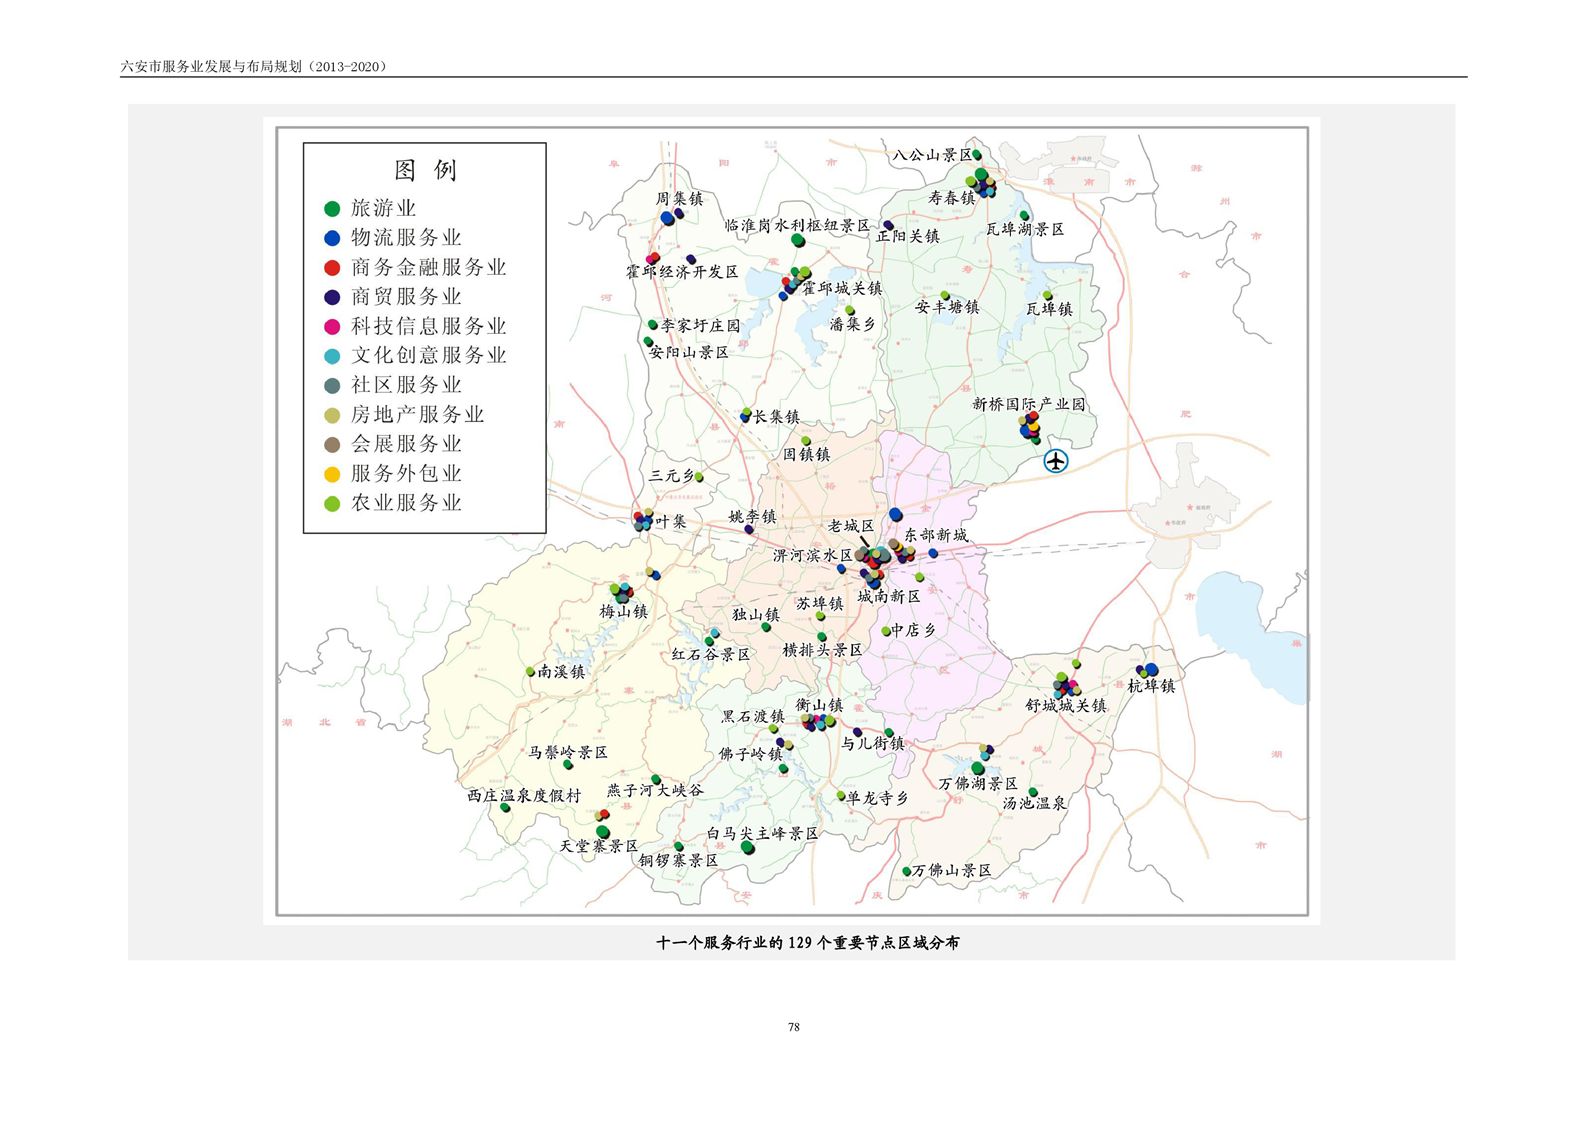The width and height of the screenshot is (1587, 1122).
Task: Click the green marker at 八公山景区
Action: click(977, 155)
